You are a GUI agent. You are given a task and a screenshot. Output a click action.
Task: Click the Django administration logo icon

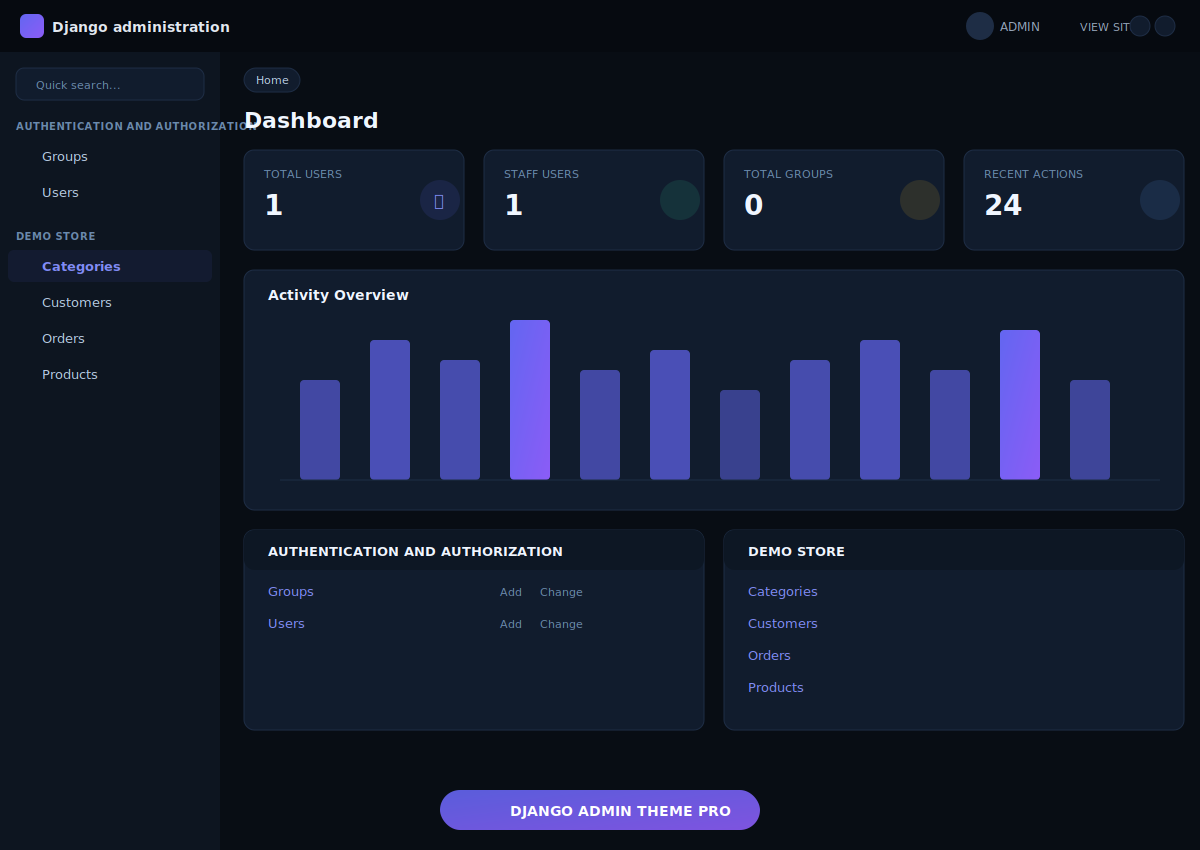coord(32,25)
